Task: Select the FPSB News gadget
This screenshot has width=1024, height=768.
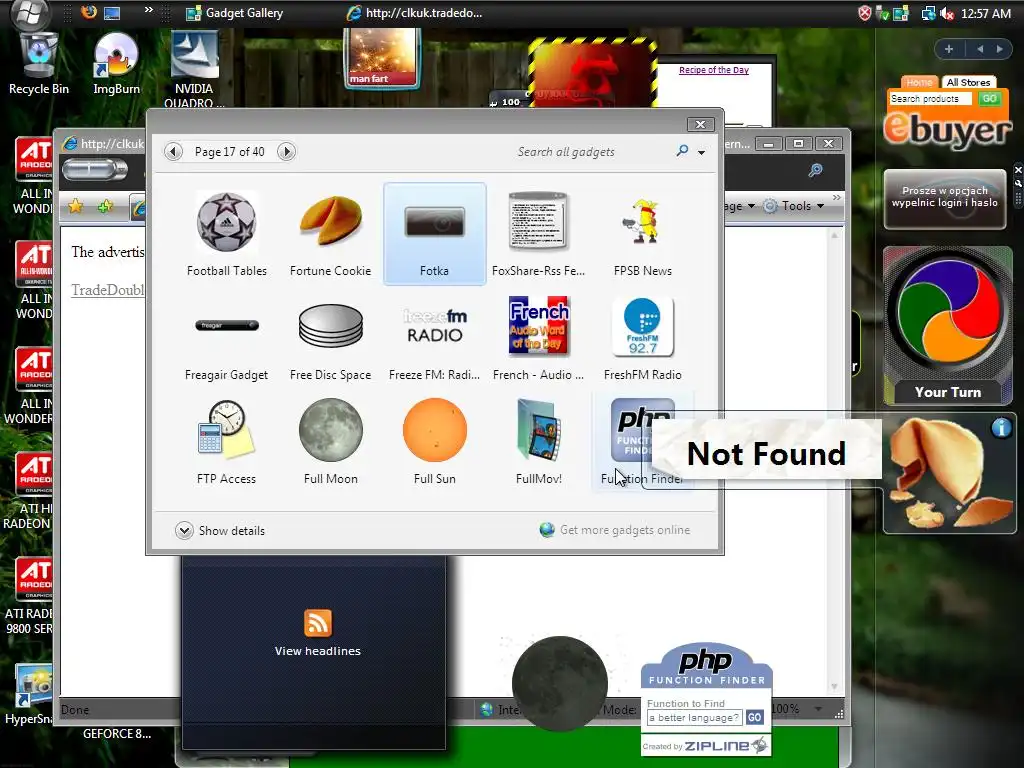Action: click(x=643, y=234)
